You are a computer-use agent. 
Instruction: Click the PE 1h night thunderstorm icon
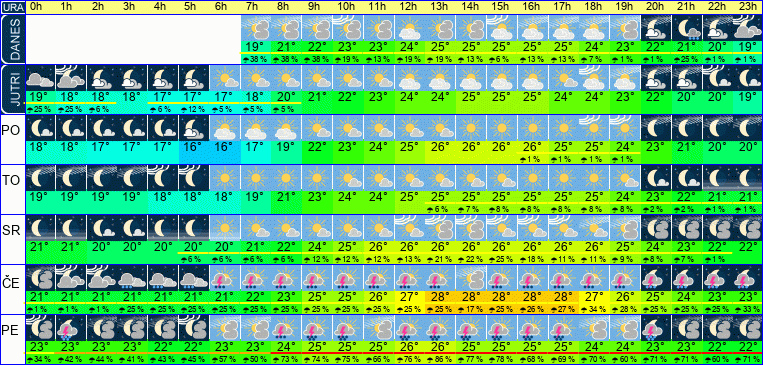71,328
